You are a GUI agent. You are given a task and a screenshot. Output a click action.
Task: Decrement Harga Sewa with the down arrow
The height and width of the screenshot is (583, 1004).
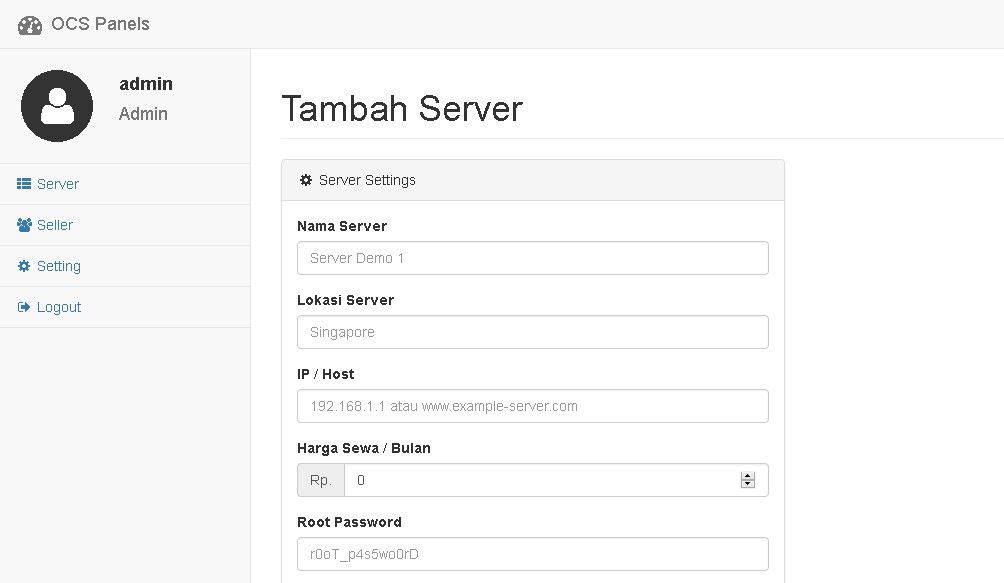coord(747,484)
